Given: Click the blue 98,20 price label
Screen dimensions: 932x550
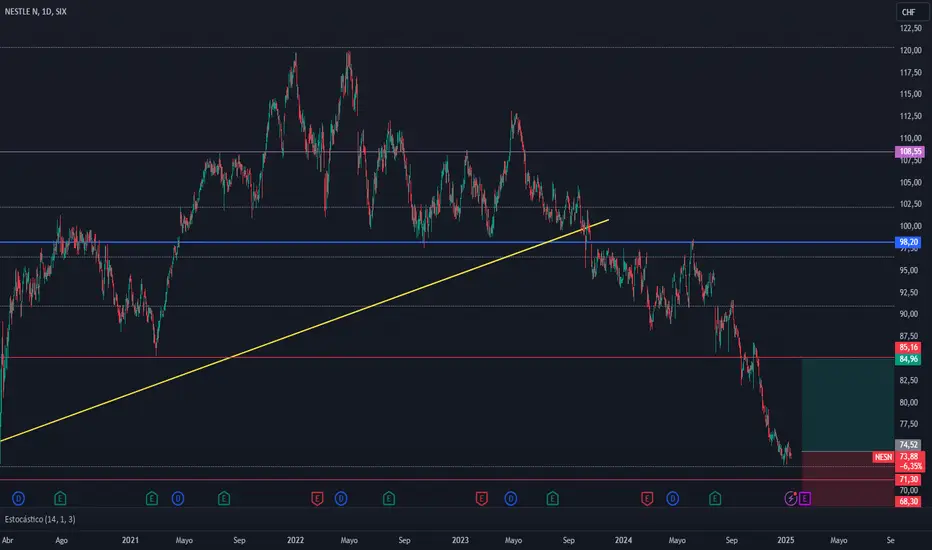Looking at the screenshot, I should click(908, 242).
